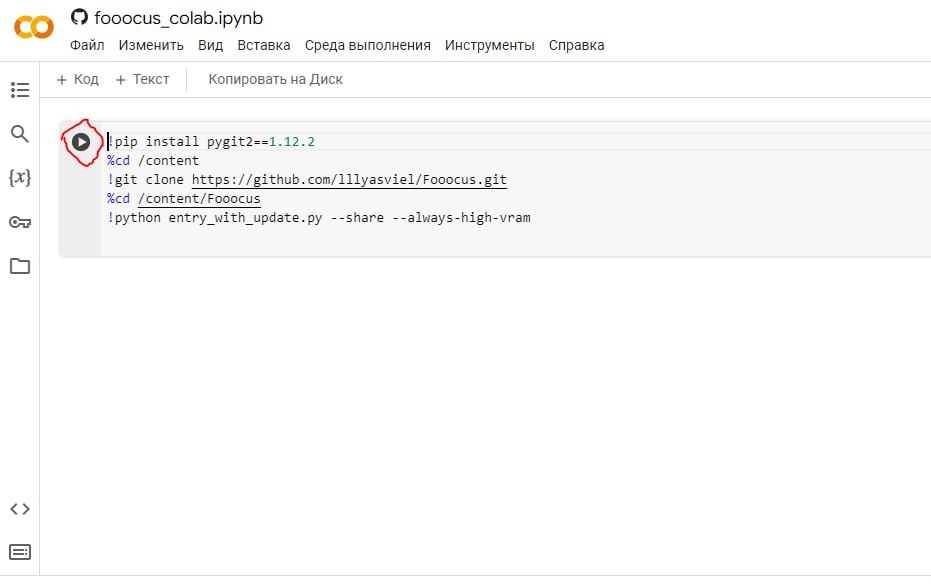This screenshot has width=931, height=586.
Task: Click Копировать на Диск button
Action: point(276,79)
